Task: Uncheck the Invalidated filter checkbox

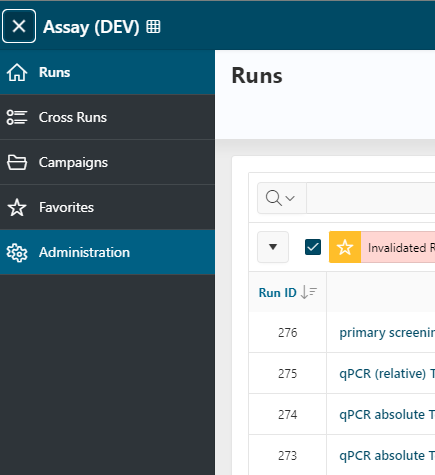Action: 313,247
